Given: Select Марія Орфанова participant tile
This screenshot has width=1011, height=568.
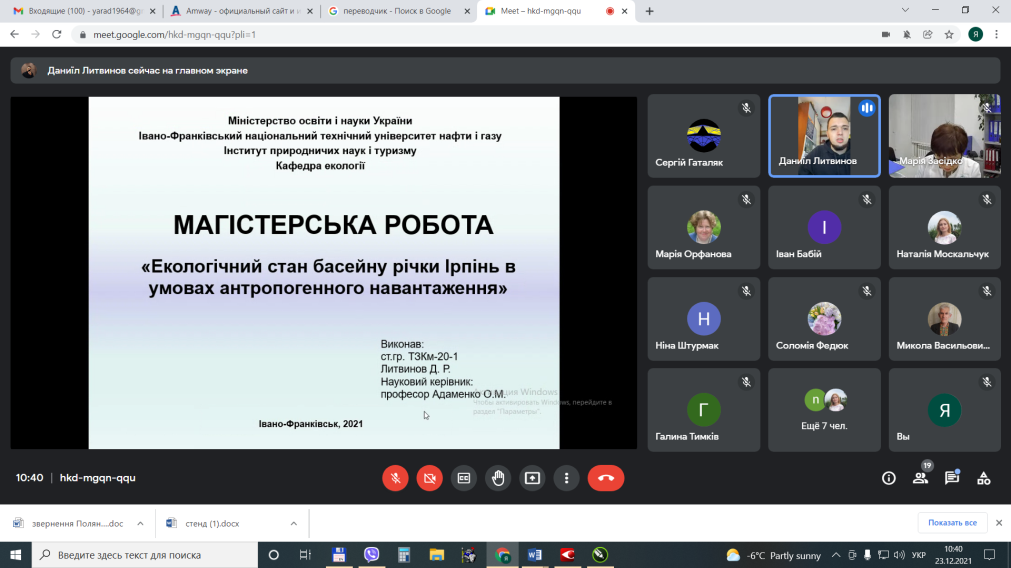Looking at the screenshot, I should coord(703,228).
